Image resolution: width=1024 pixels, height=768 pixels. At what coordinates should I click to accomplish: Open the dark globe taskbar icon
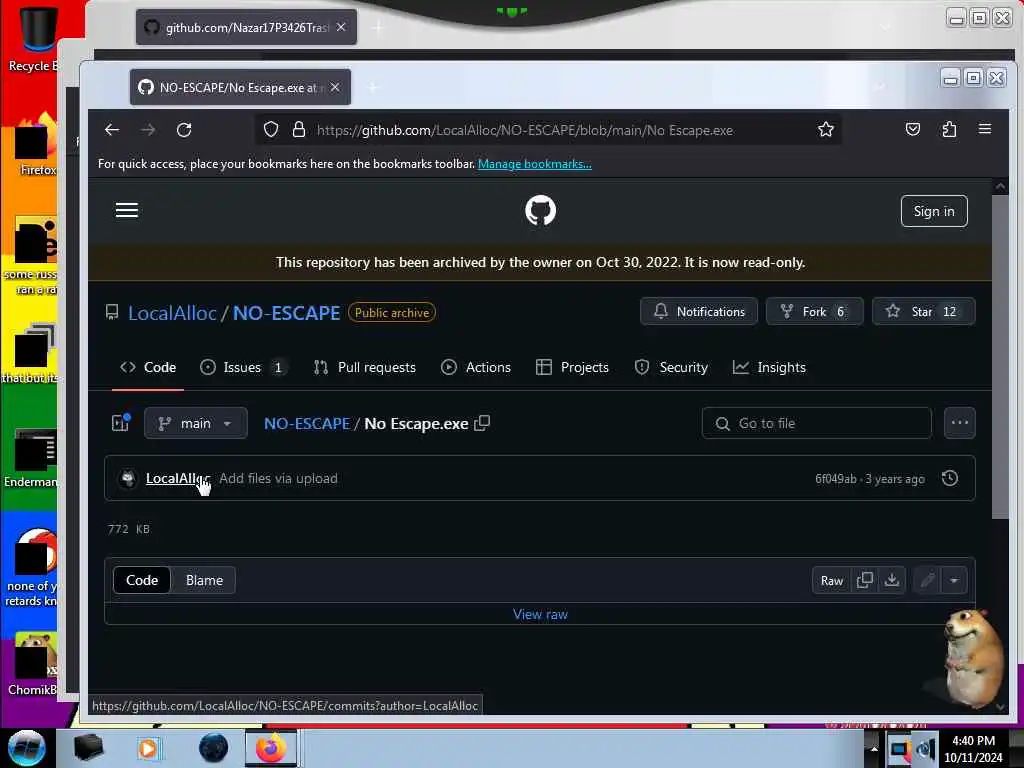[x=214, y=748]
